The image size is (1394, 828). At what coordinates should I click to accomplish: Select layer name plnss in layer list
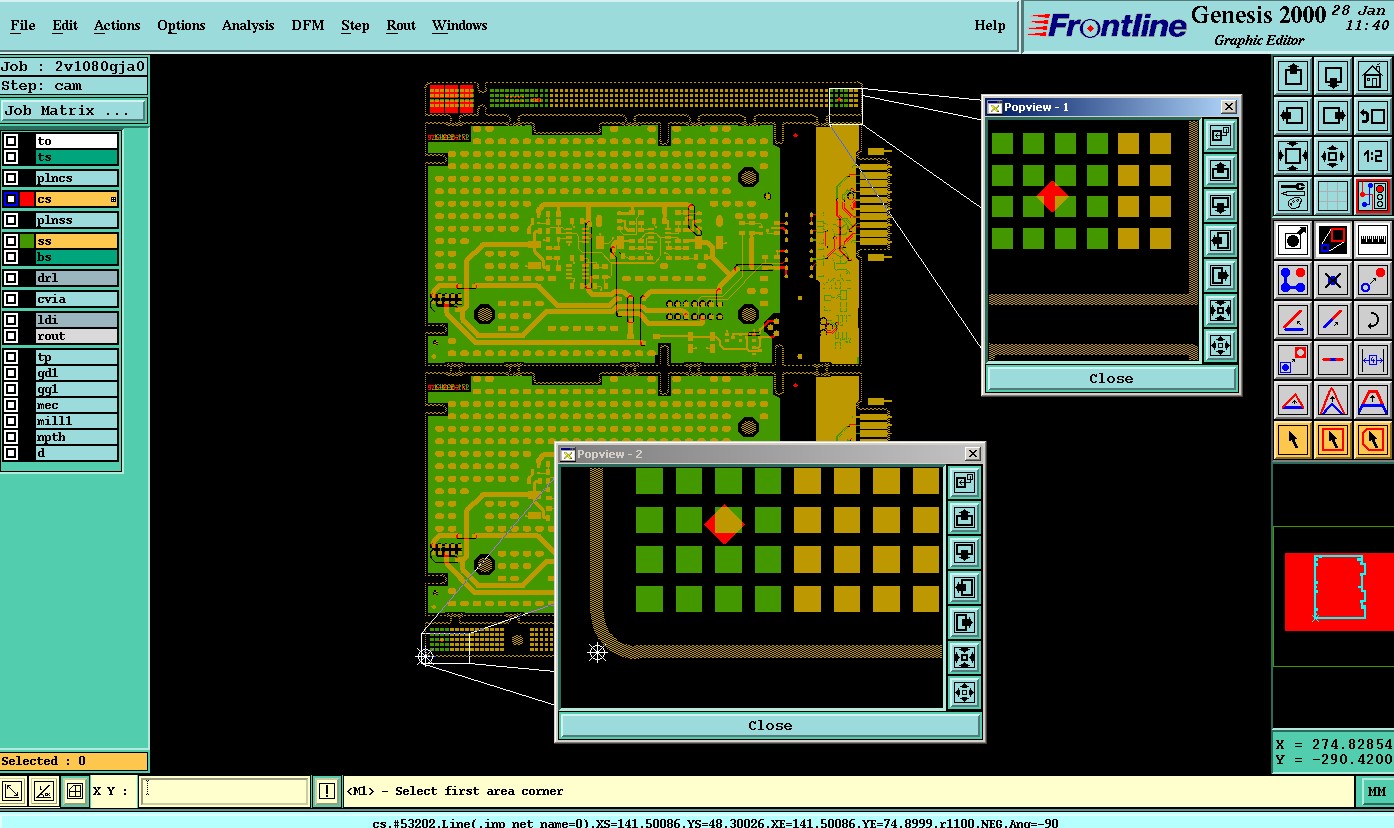pos(77,220)
